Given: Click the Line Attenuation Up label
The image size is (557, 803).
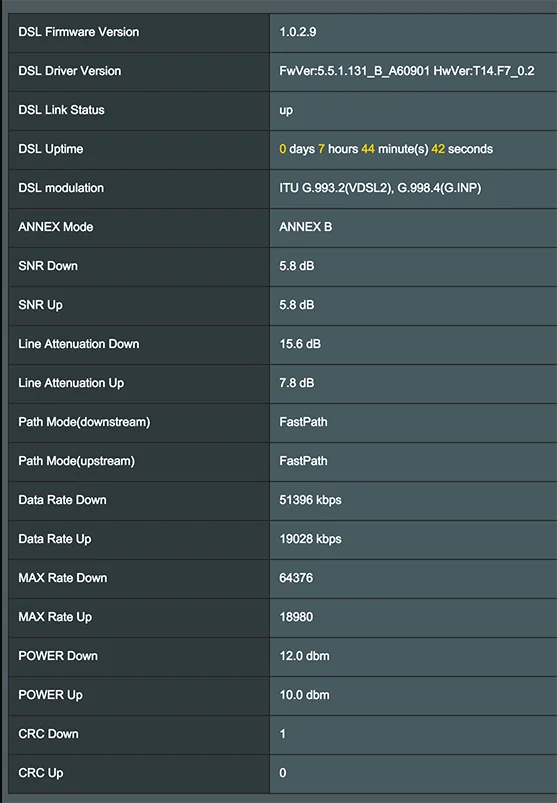Looking at the screenshot, I should coord(71,383).
